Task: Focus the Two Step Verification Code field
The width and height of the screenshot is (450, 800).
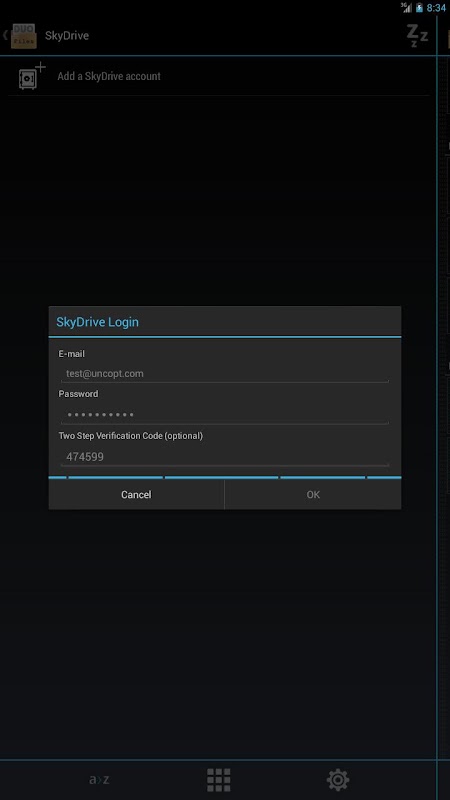Action: point(224,457)
